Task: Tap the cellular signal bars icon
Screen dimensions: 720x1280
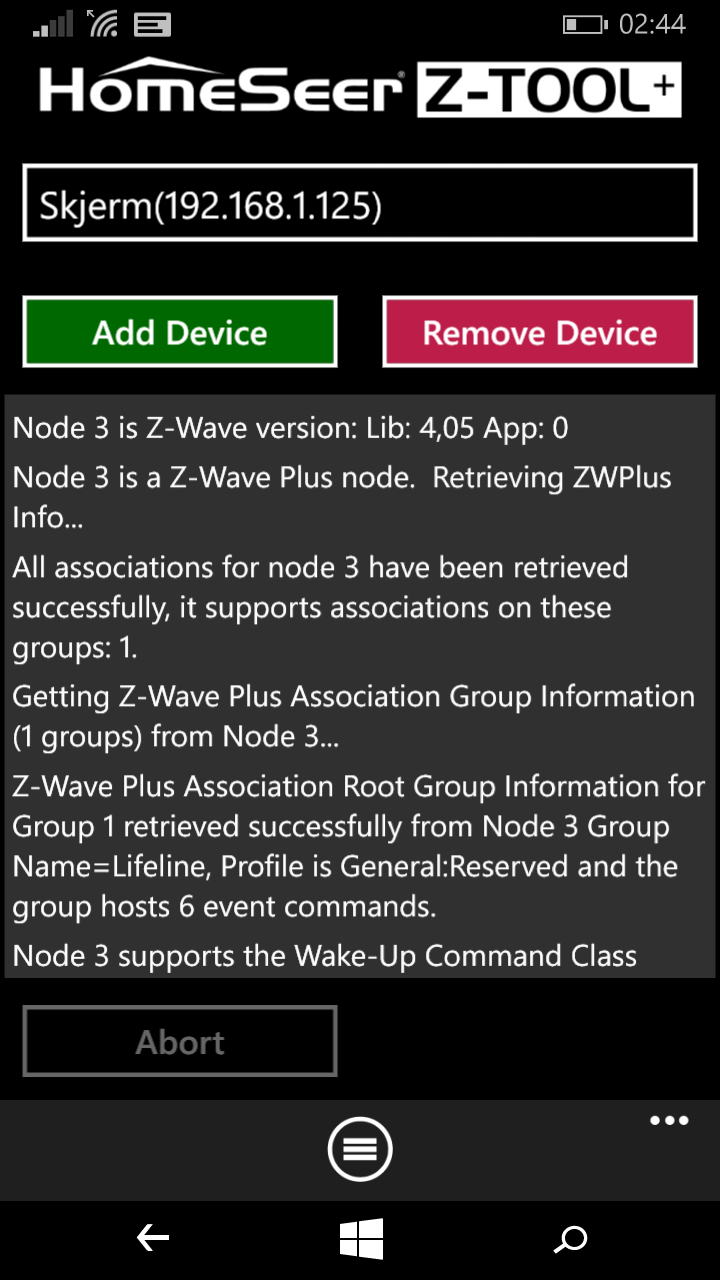Action: click(53, 24)
